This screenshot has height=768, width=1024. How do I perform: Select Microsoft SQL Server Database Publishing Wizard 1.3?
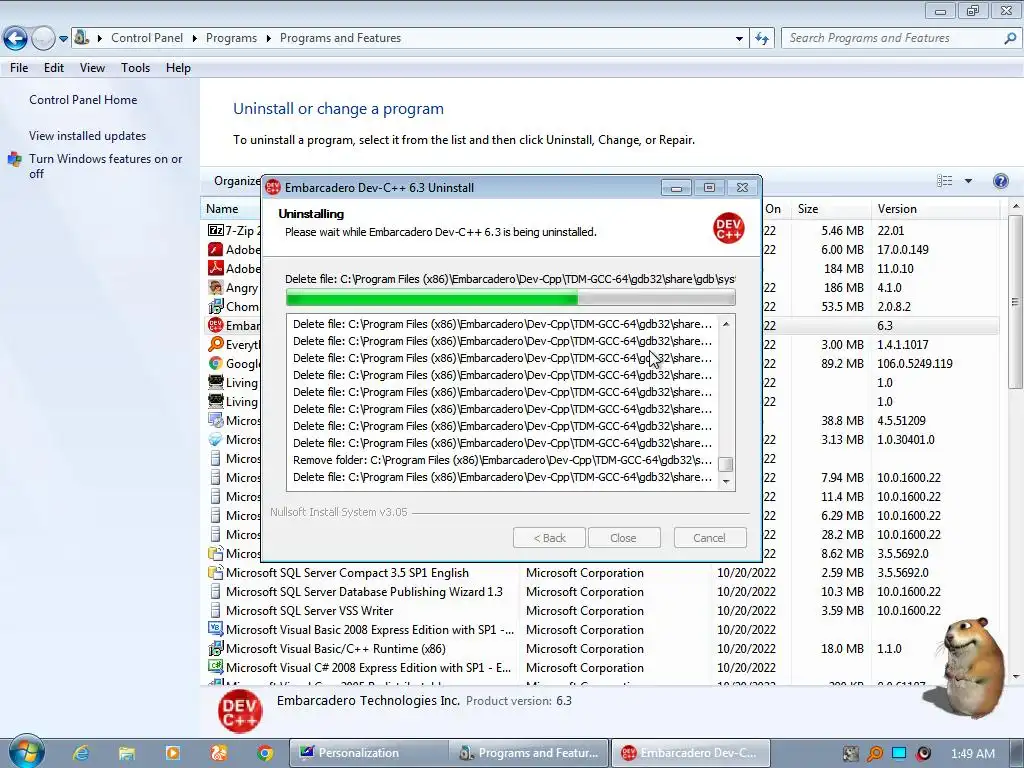364,592
